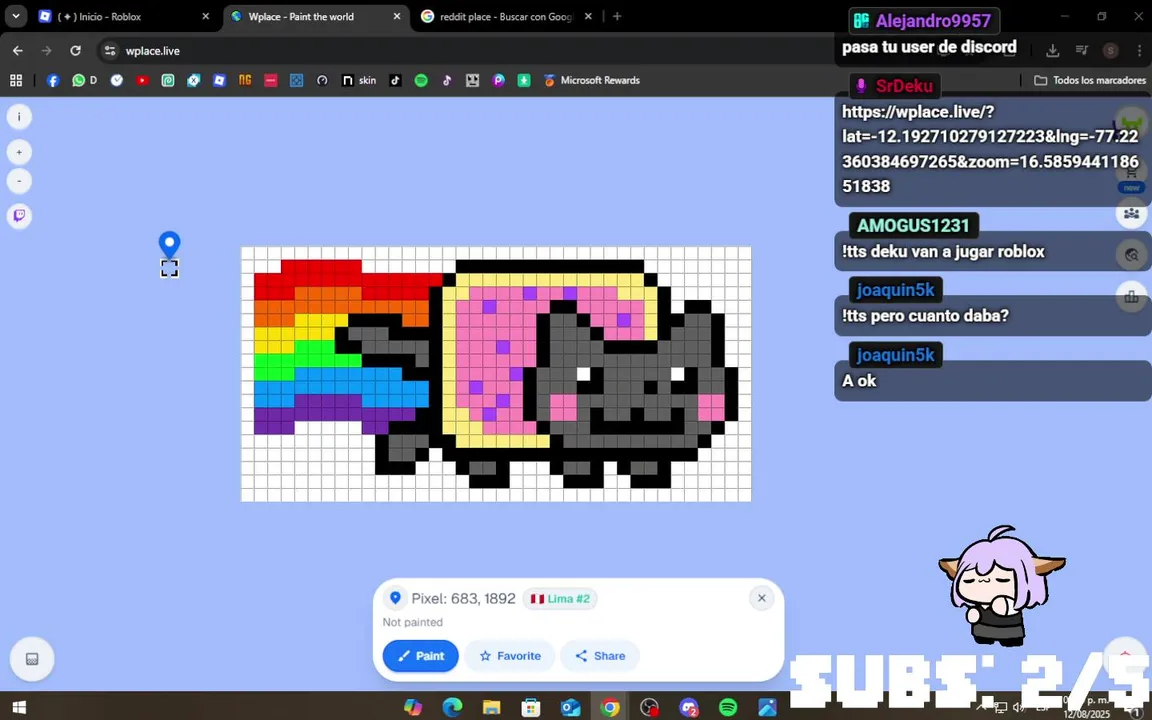Screen dimensions: 1152x720
Task: Open the orange NG bookmark
Action: point(245,80)
